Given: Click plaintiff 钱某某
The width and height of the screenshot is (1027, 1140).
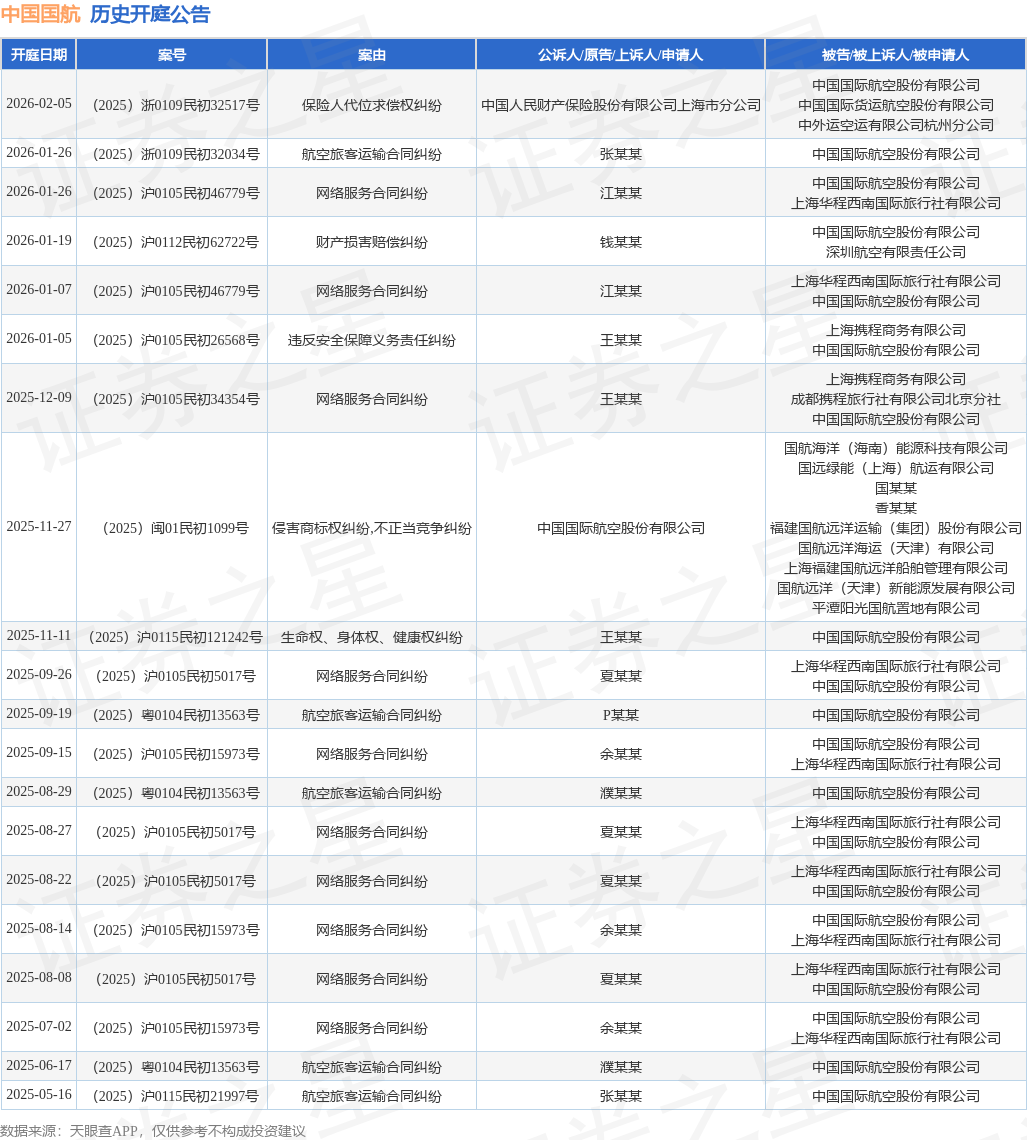Looking at the screenshot, I should point(621,242).
